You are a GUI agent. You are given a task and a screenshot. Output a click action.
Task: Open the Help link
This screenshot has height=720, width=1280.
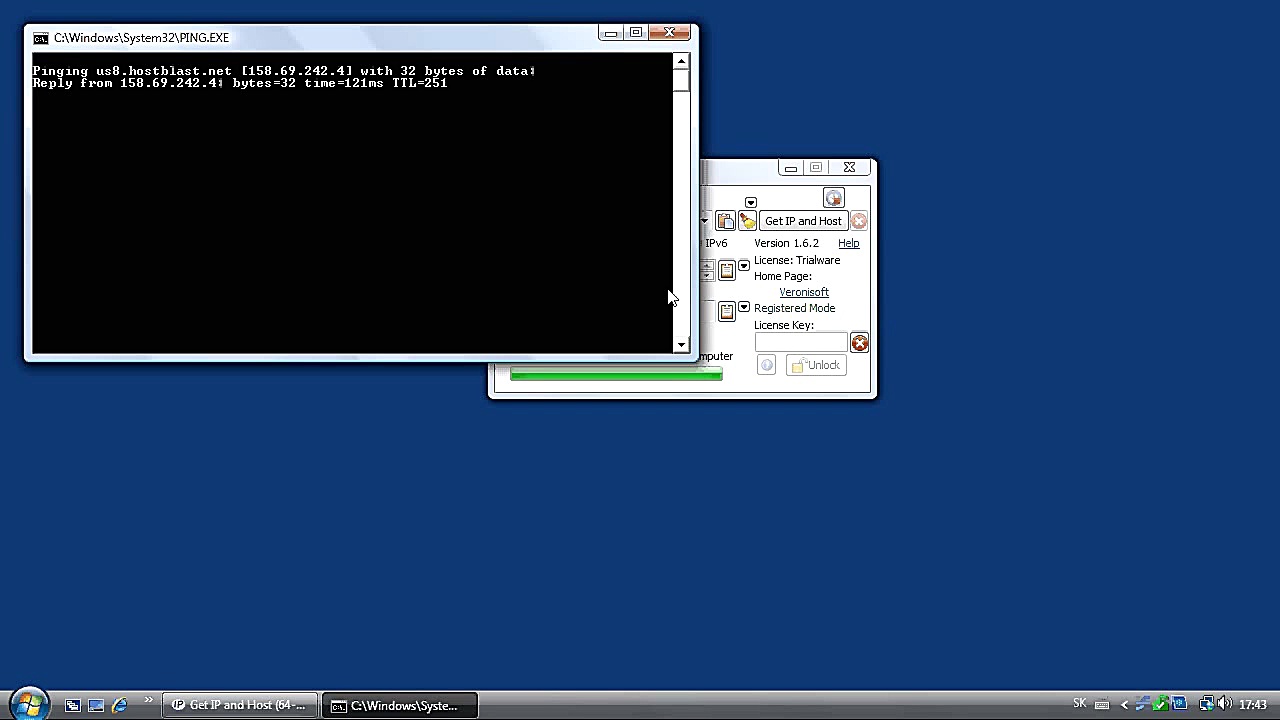848,243
